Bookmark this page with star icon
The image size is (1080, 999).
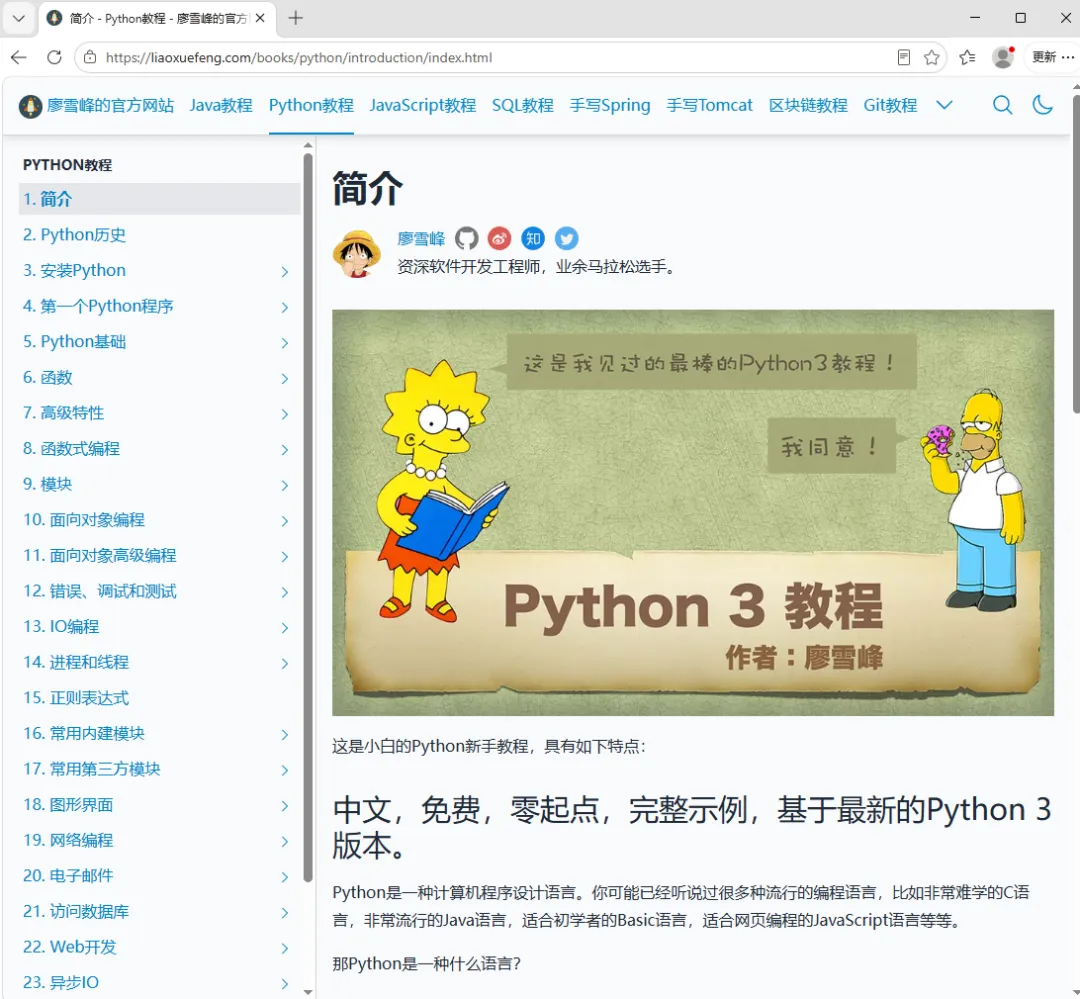click(931, 57)
